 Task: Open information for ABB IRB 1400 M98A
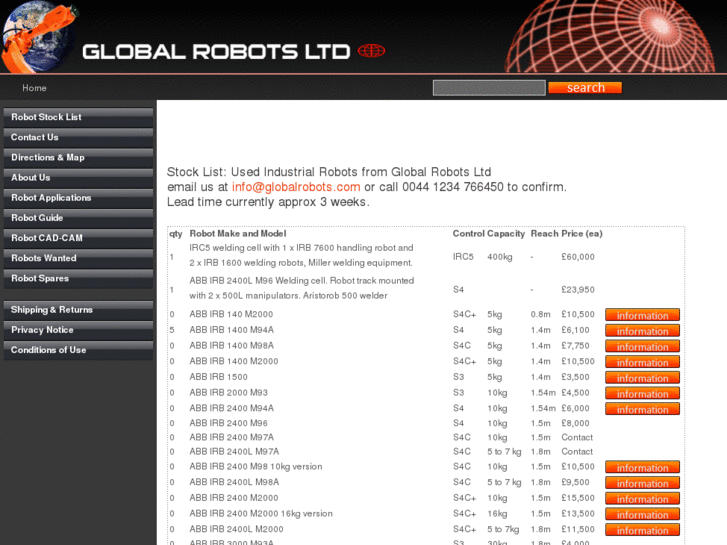point(642,346)
